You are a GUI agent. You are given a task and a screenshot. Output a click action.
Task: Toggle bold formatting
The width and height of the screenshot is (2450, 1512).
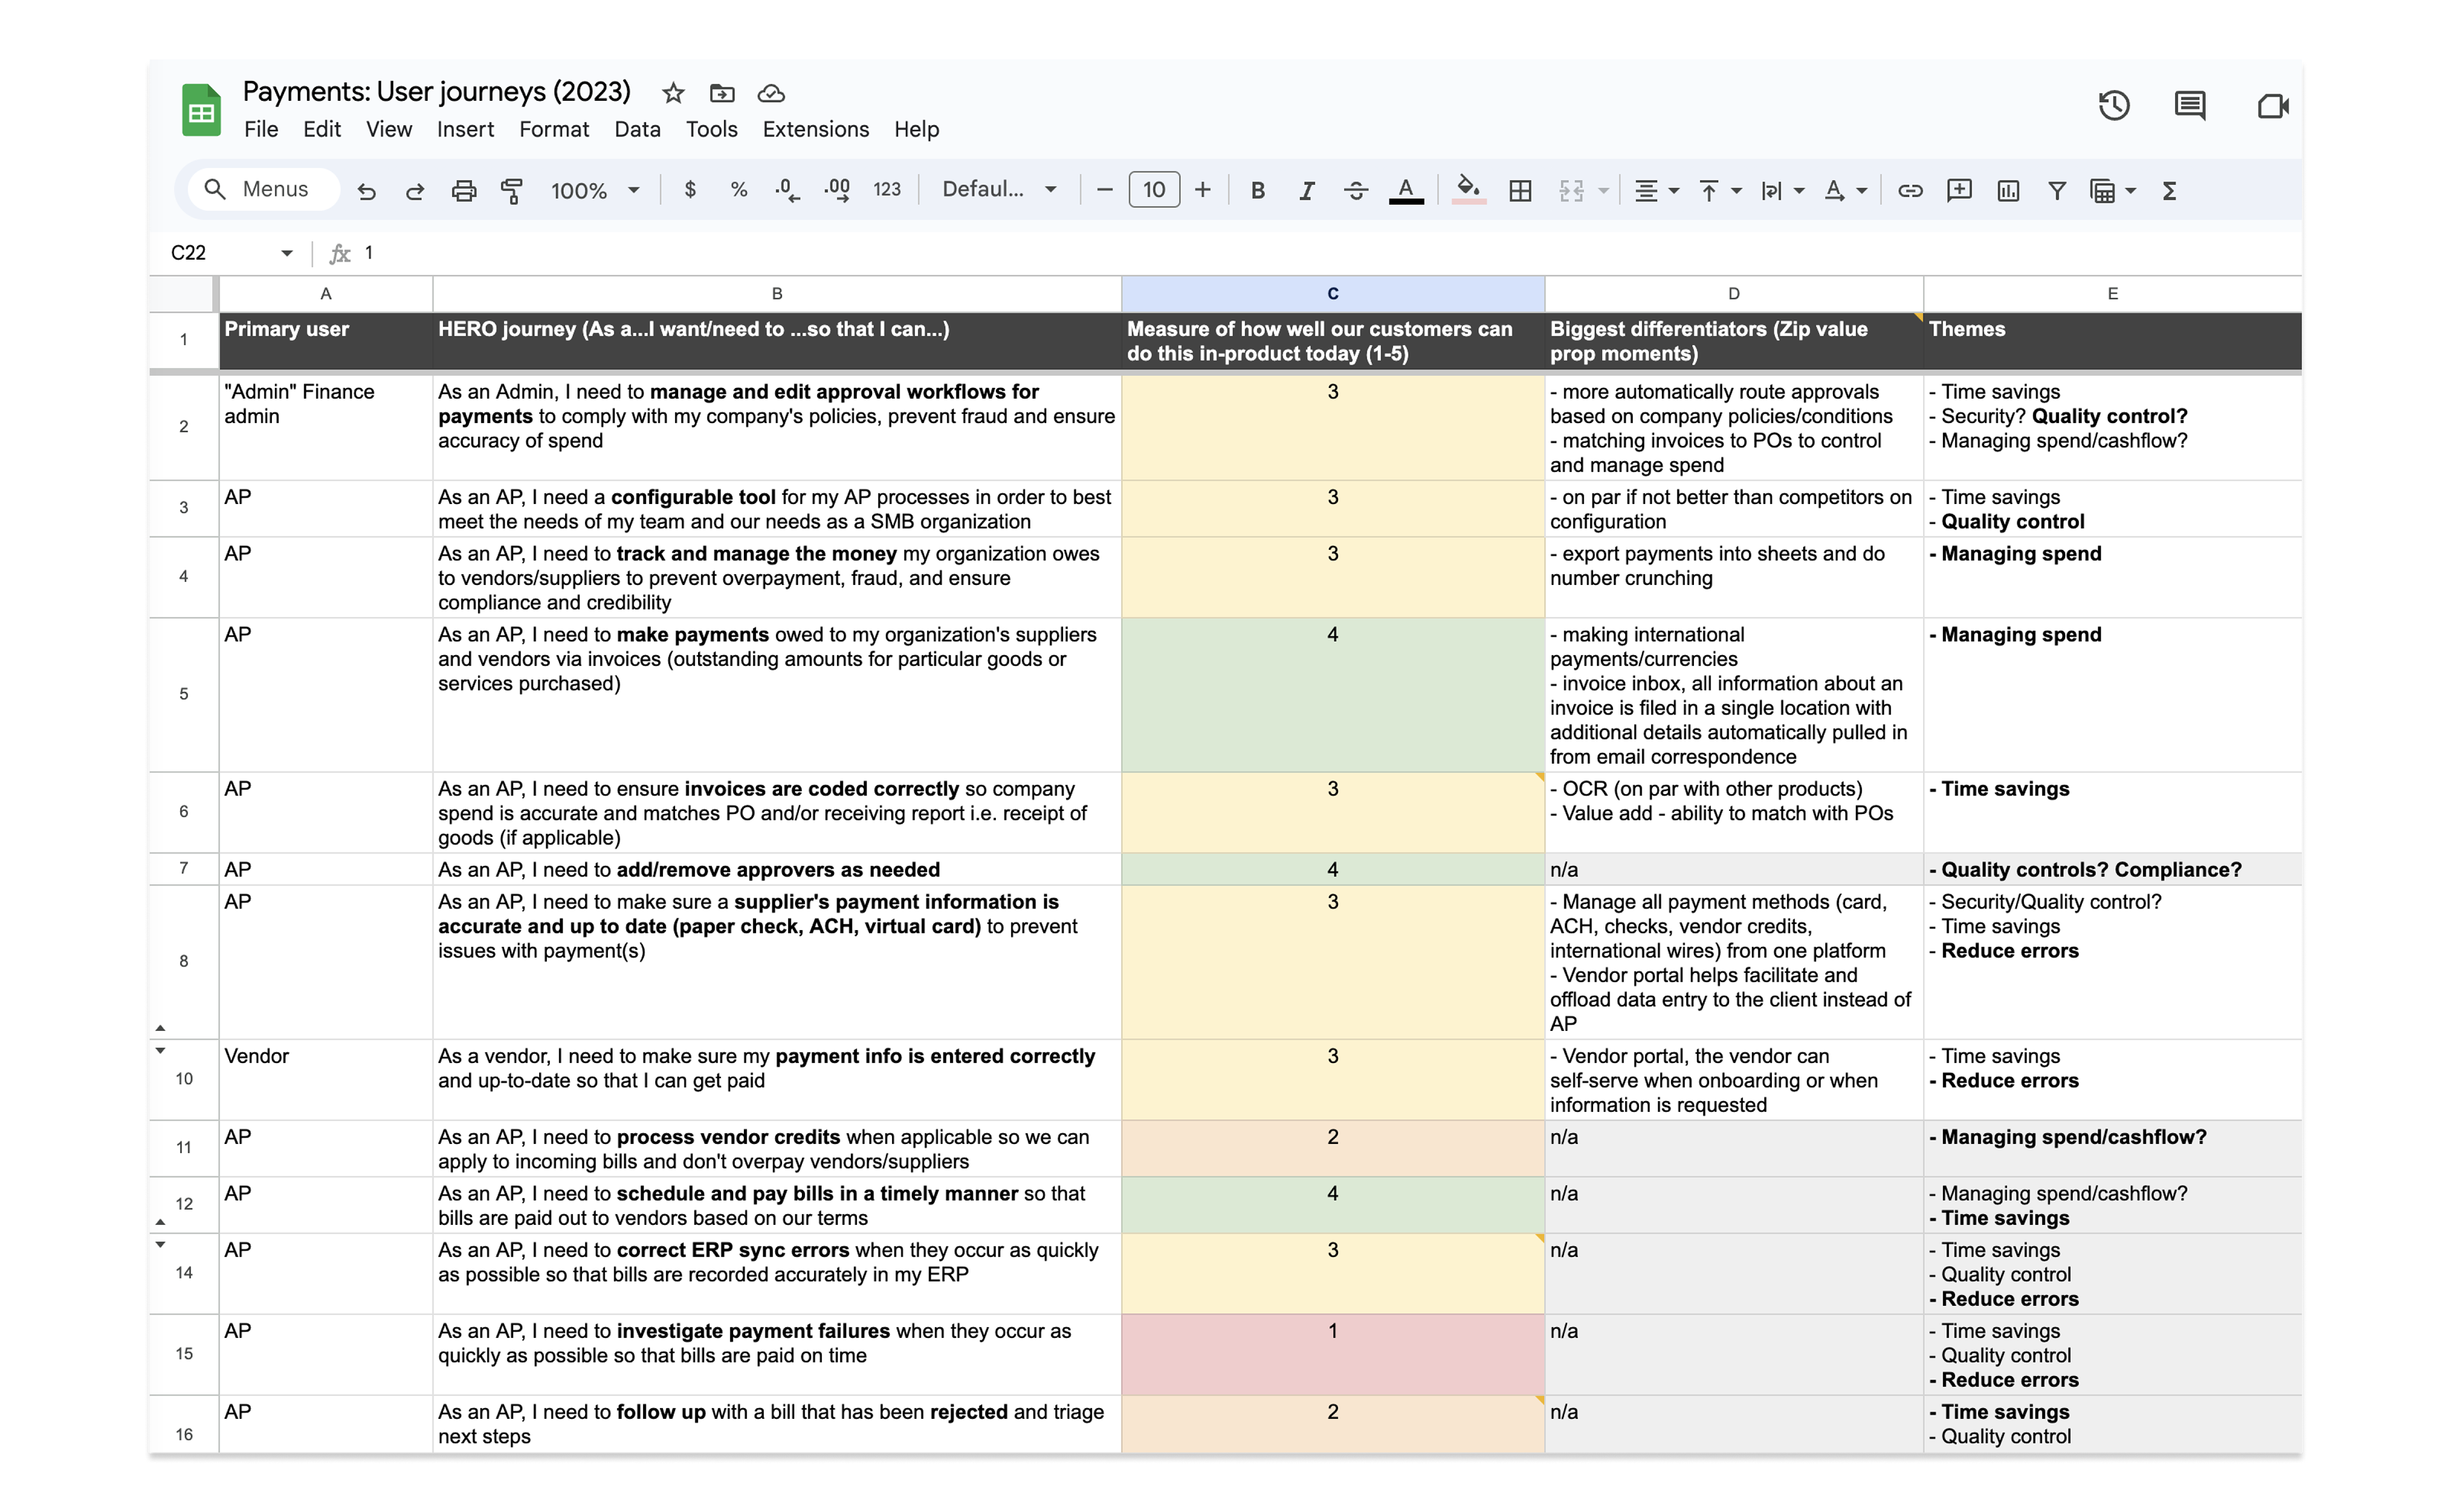coord(1258,190)
